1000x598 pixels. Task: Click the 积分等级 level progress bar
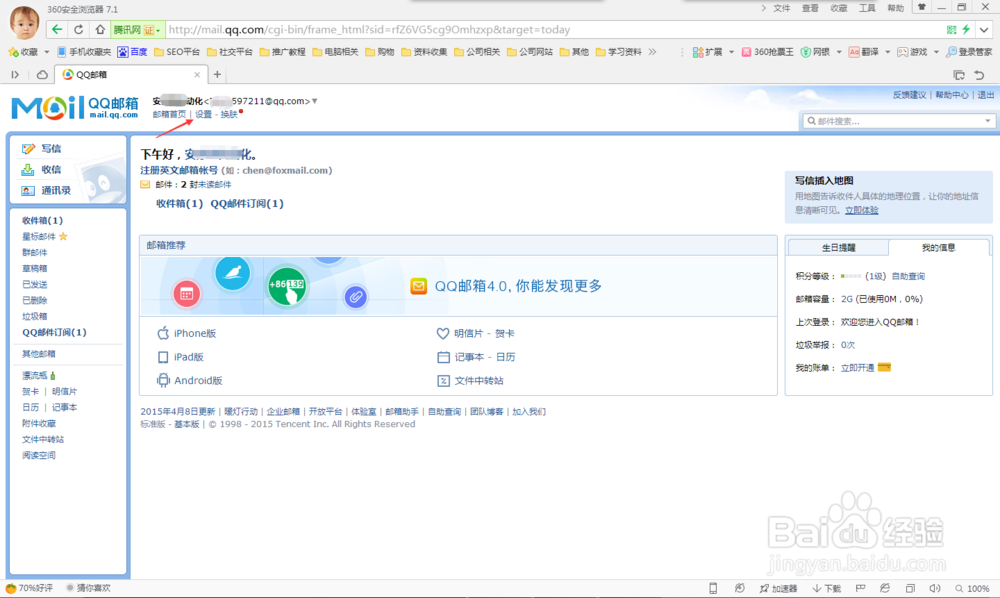pyautogui.click(x=851, y=276)
